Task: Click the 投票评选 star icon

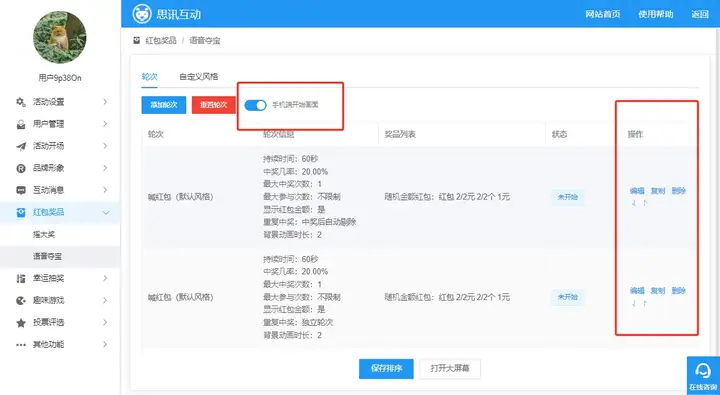Action: (21, 322)
